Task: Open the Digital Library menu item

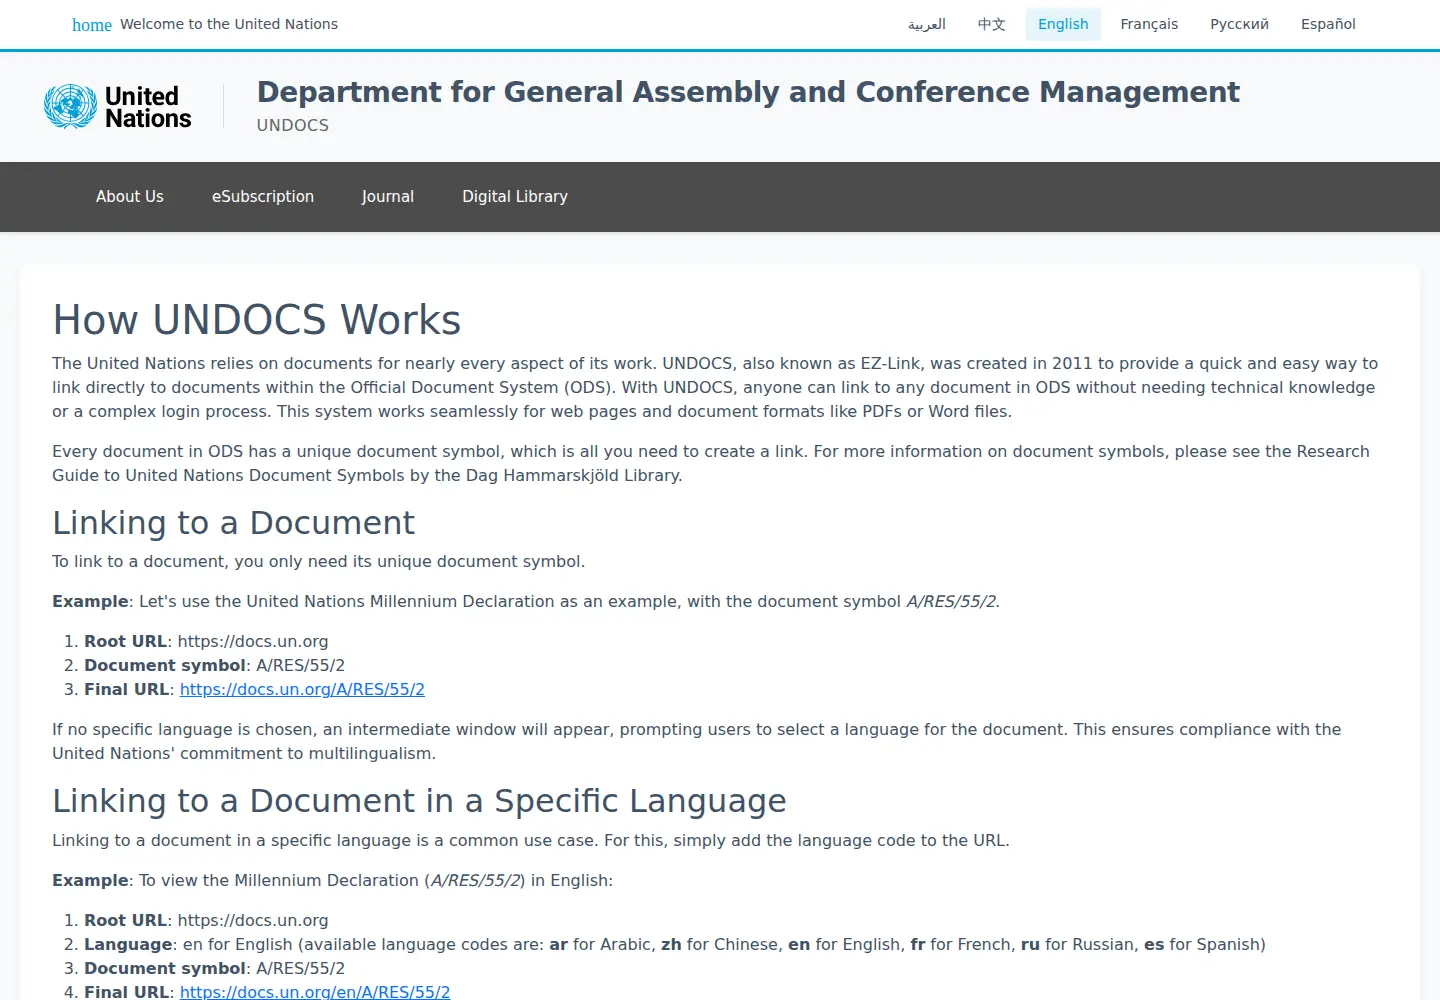Action: pos(515,197)
